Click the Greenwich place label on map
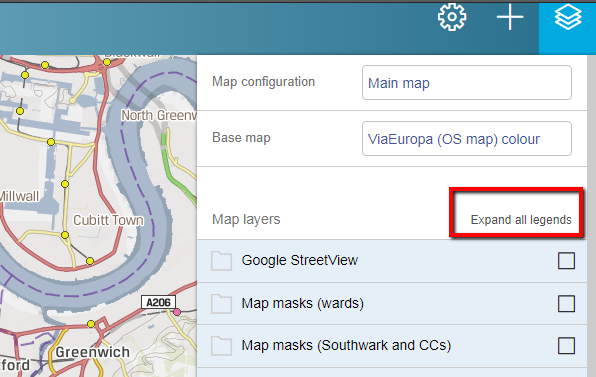 92,352
